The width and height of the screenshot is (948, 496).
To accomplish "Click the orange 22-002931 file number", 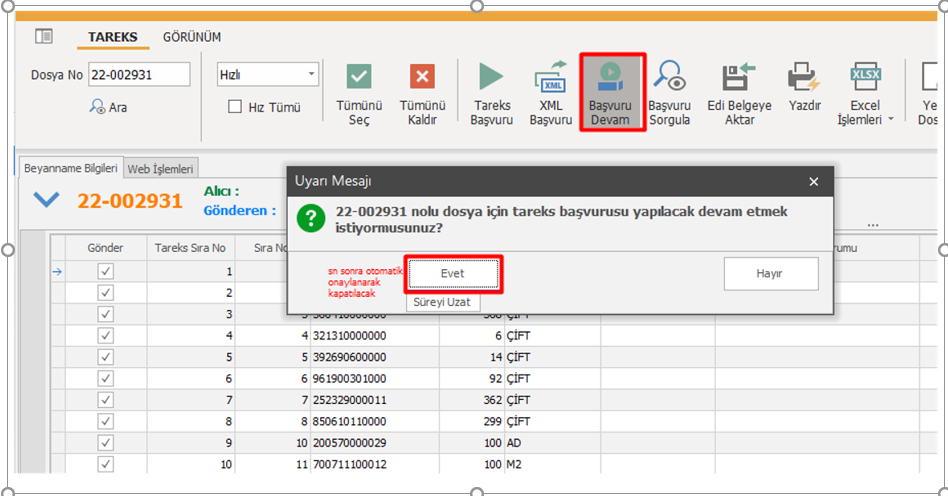I will pos(130,201).
